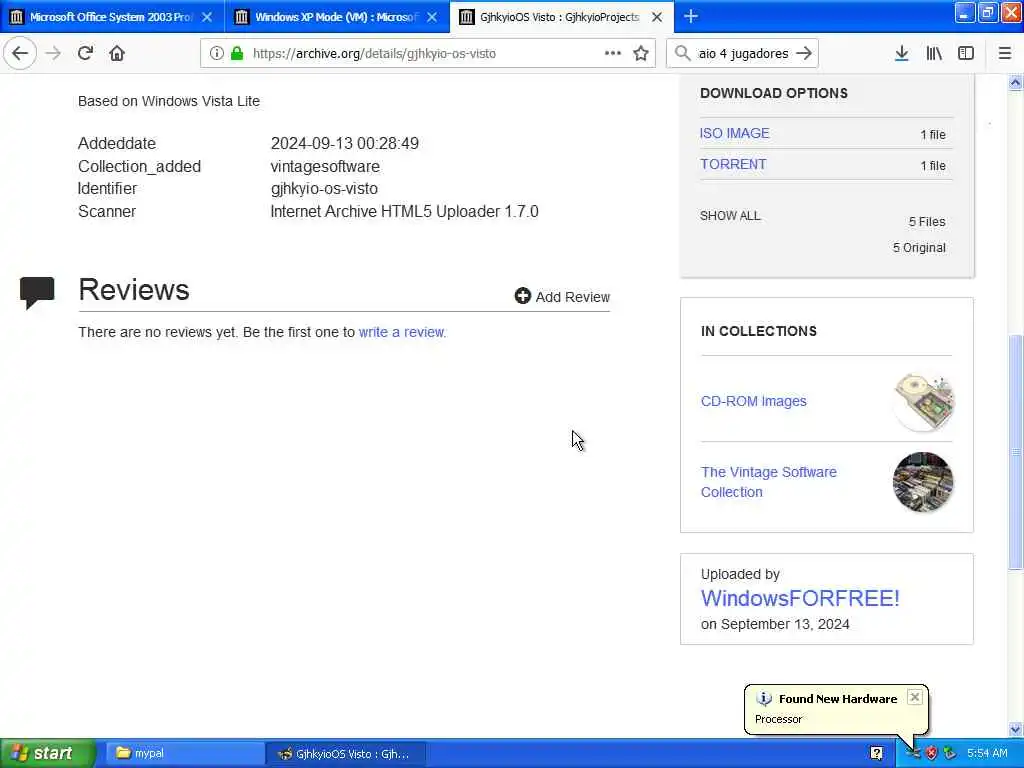The image size is (1024, 768).
Task: Click the vertical scrollbar thumb
Action: pos(1015,452)
